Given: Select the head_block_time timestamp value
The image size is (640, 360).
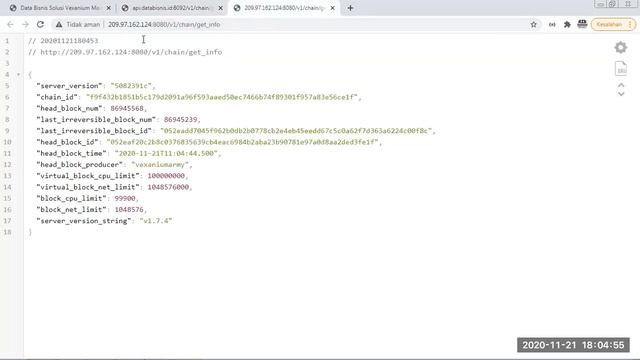Looking at the screenshot, I should [166, 153].
